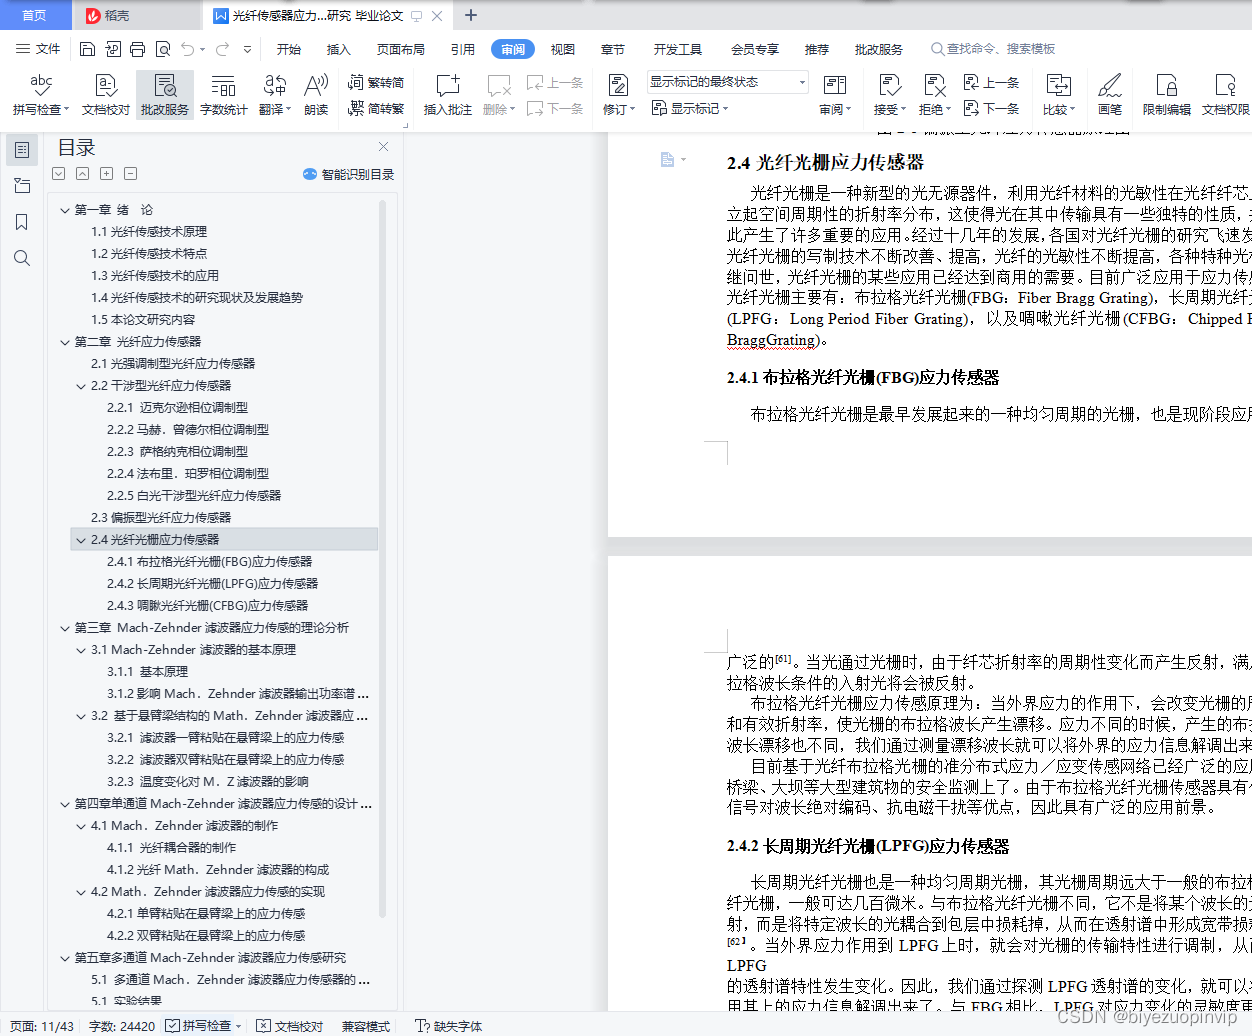This screenshot has height=1036, width=1252.
Task: Click the save icon in quick toolbar
Action: coord(87,49)
